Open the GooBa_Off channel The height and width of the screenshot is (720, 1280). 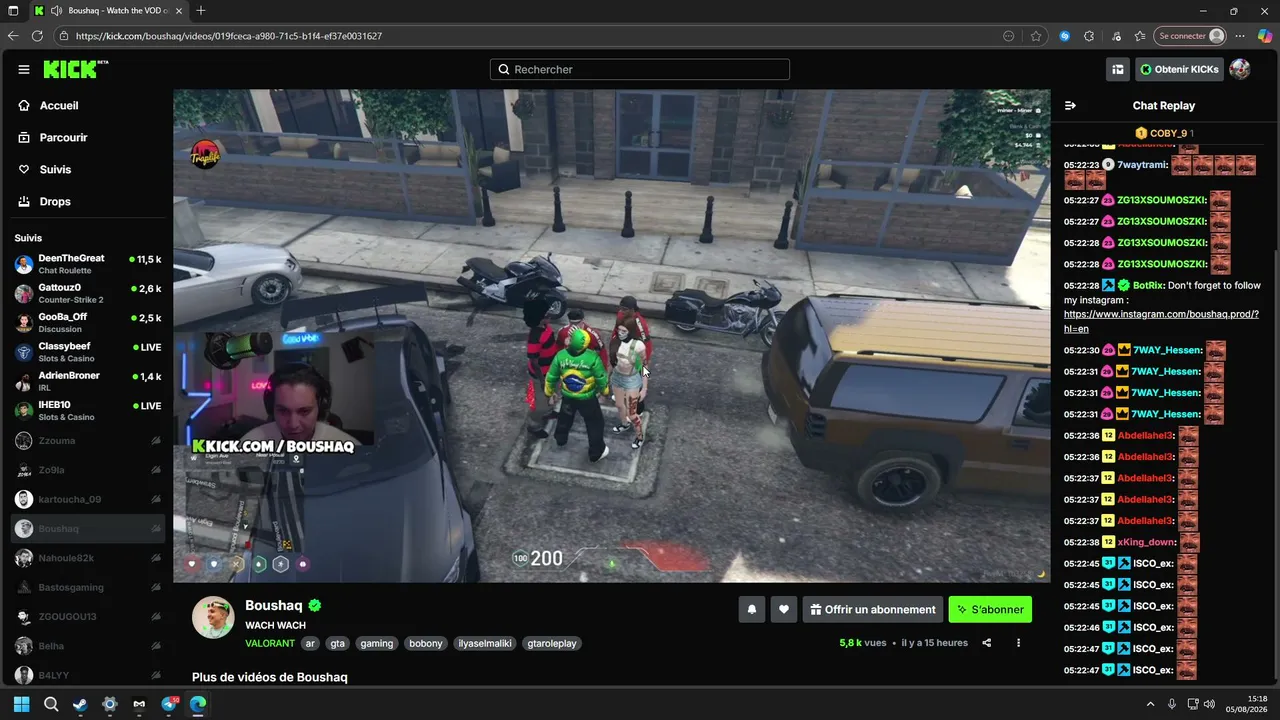click(x=87, y=323)
